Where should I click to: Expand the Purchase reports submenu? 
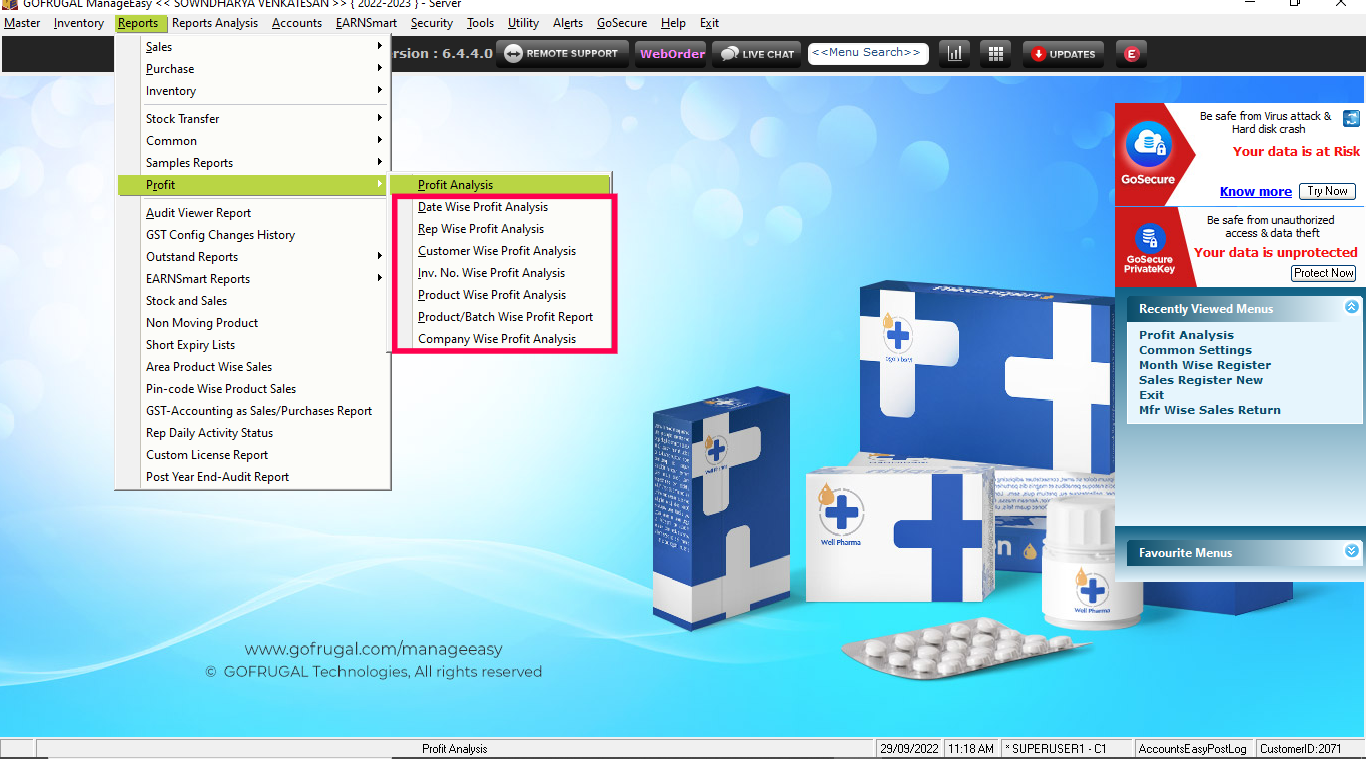253,69
